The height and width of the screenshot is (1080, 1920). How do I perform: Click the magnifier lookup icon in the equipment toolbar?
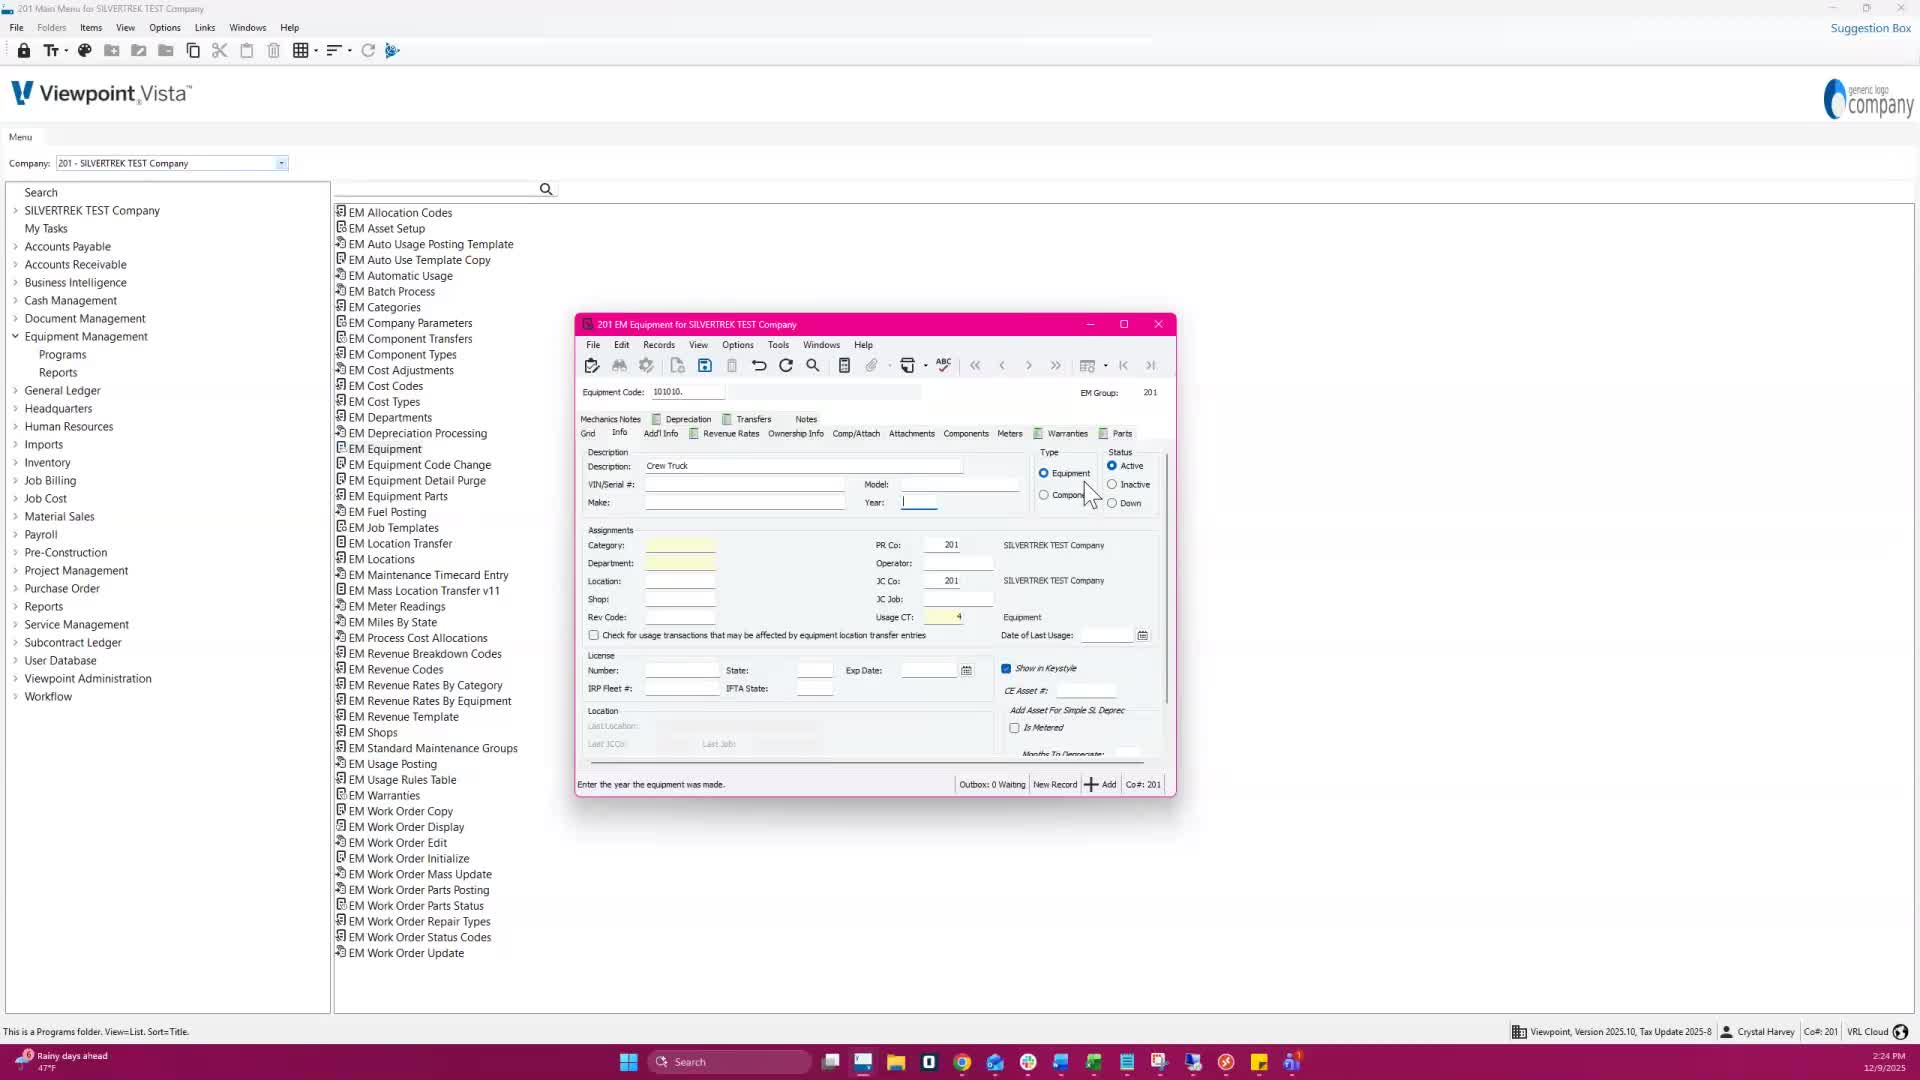click(813, 366)
